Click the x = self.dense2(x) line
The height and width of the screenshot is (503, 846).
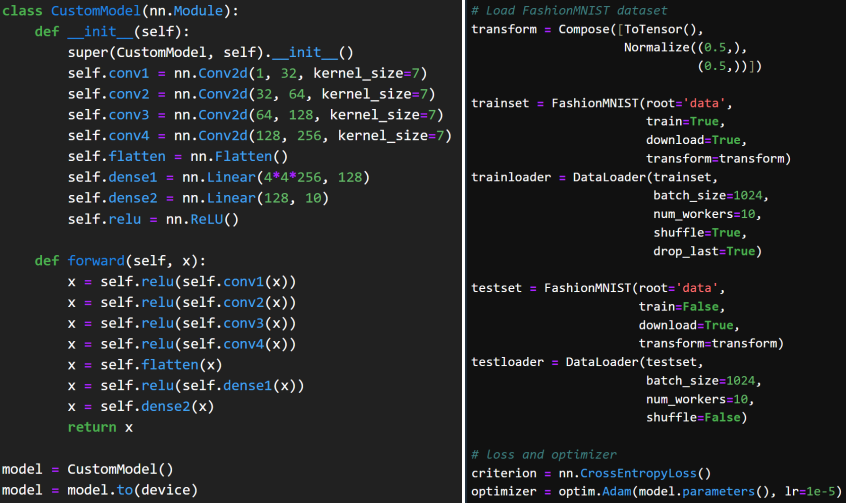click(141, 406)
